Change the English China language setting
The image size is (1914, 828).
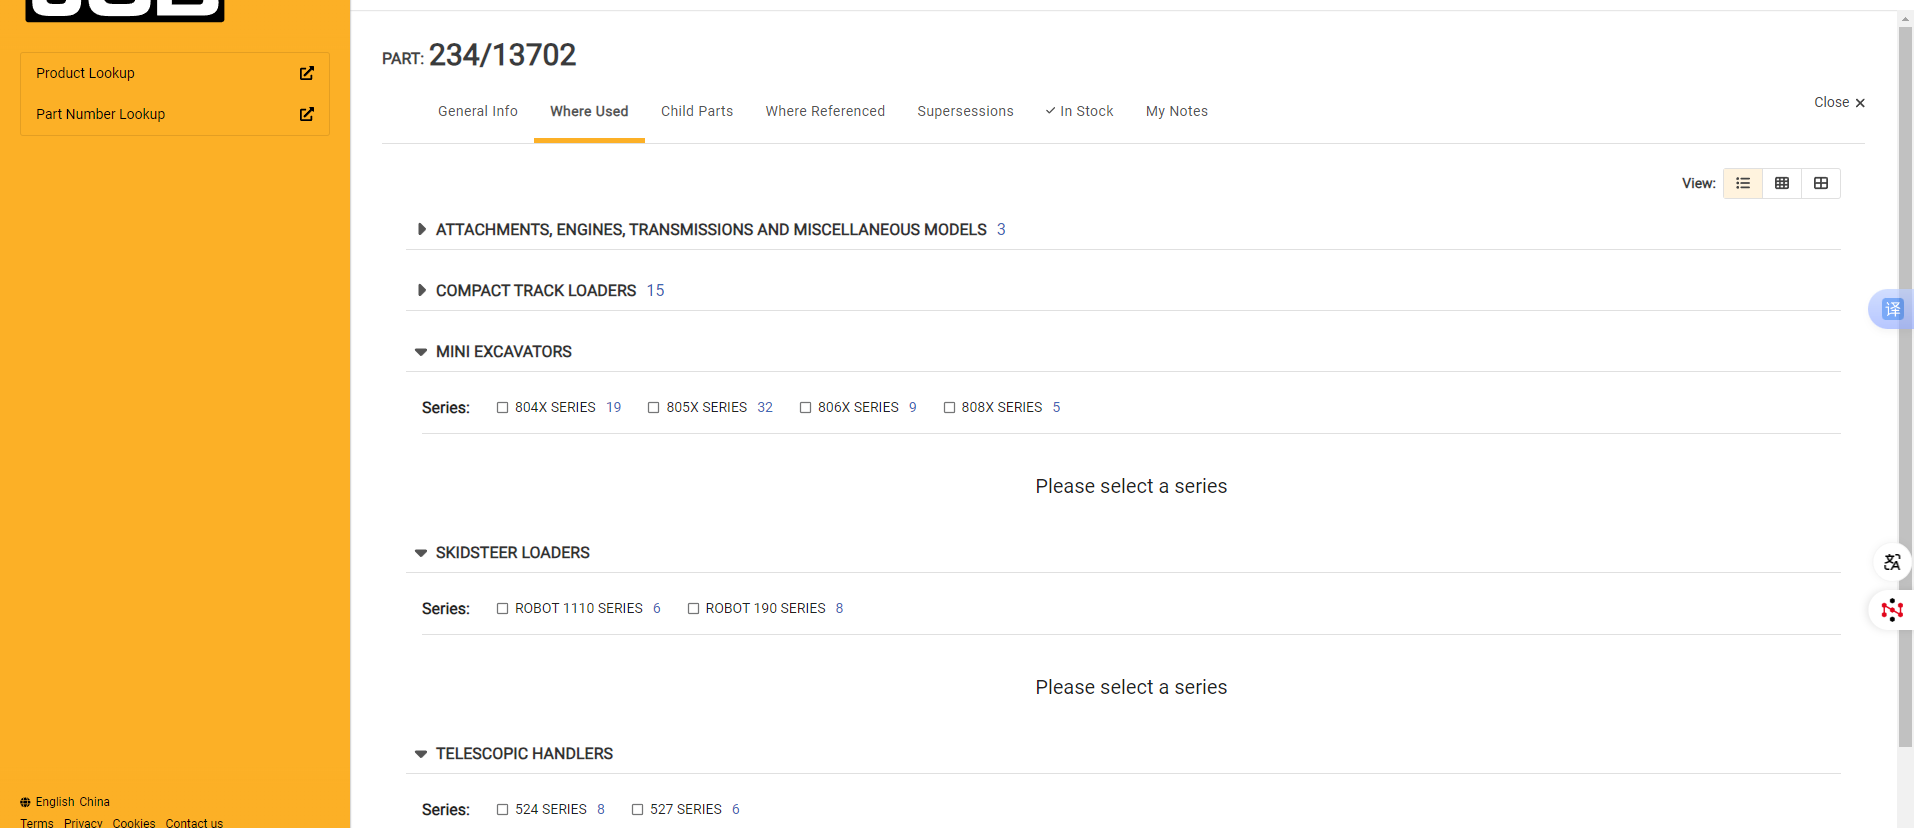[x=65, y=802]
